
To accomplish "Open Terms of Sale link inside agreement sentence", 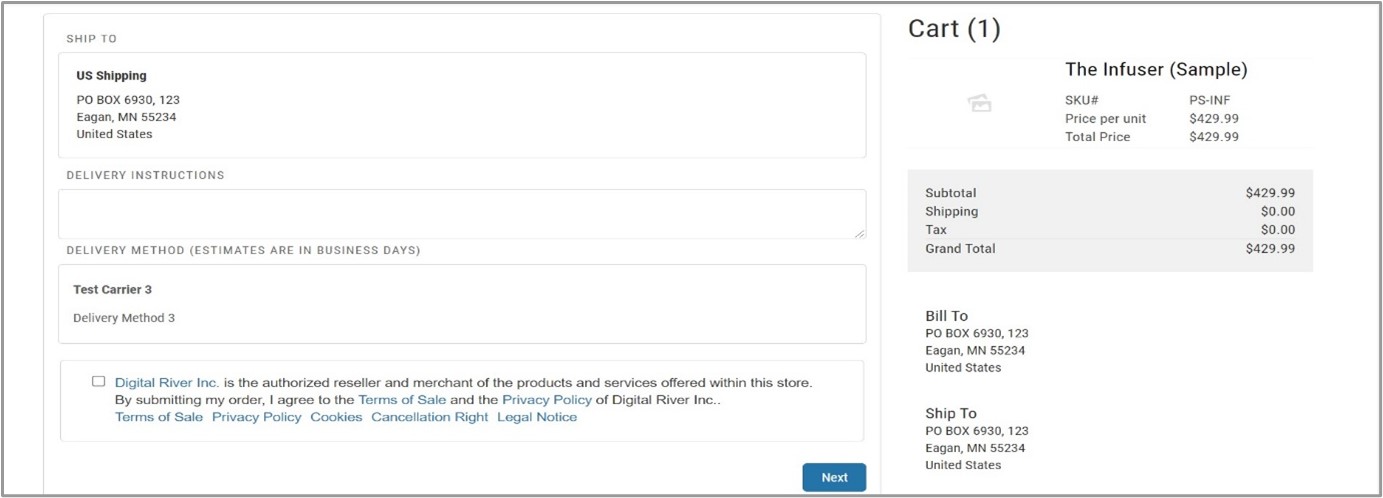I will 402,400.
